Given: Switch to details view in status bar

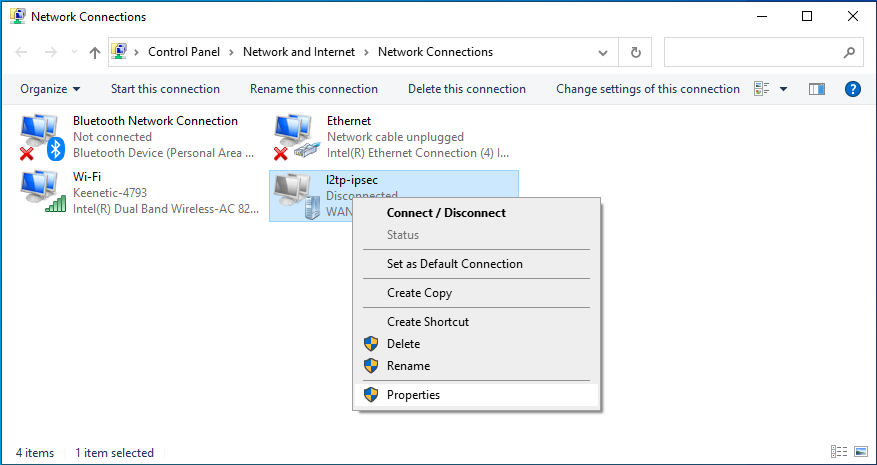Looking at the screenshot, I should click(x=839, y=452).
